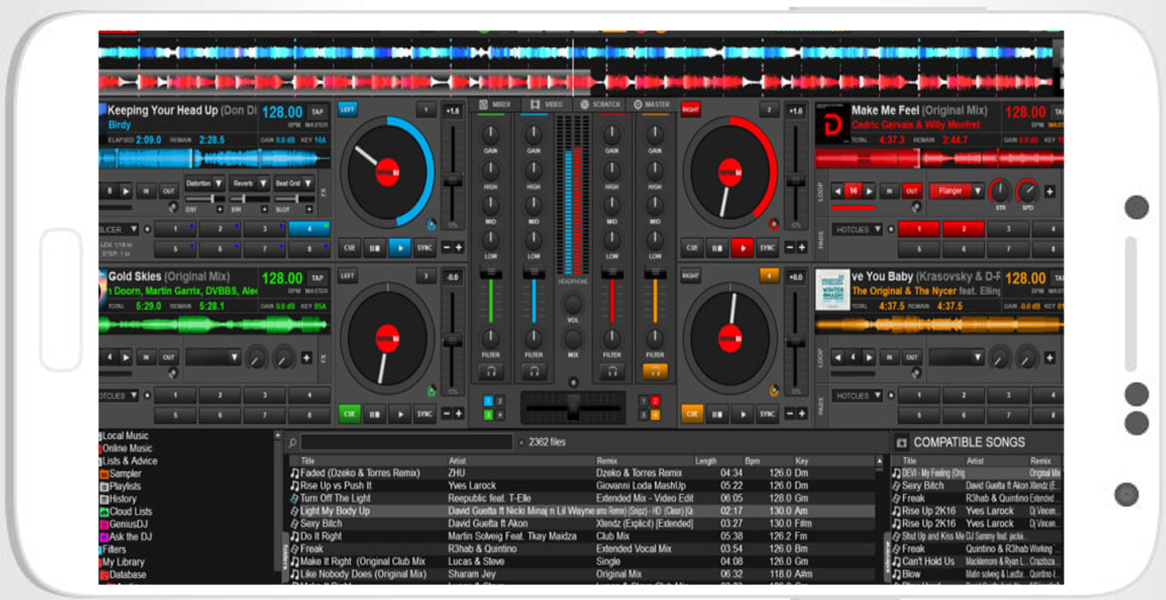The width and height of the screenshot is (1166, 600).
Task: Turn the GAIN knob on the green channel
Action: [x=491, y=135]
